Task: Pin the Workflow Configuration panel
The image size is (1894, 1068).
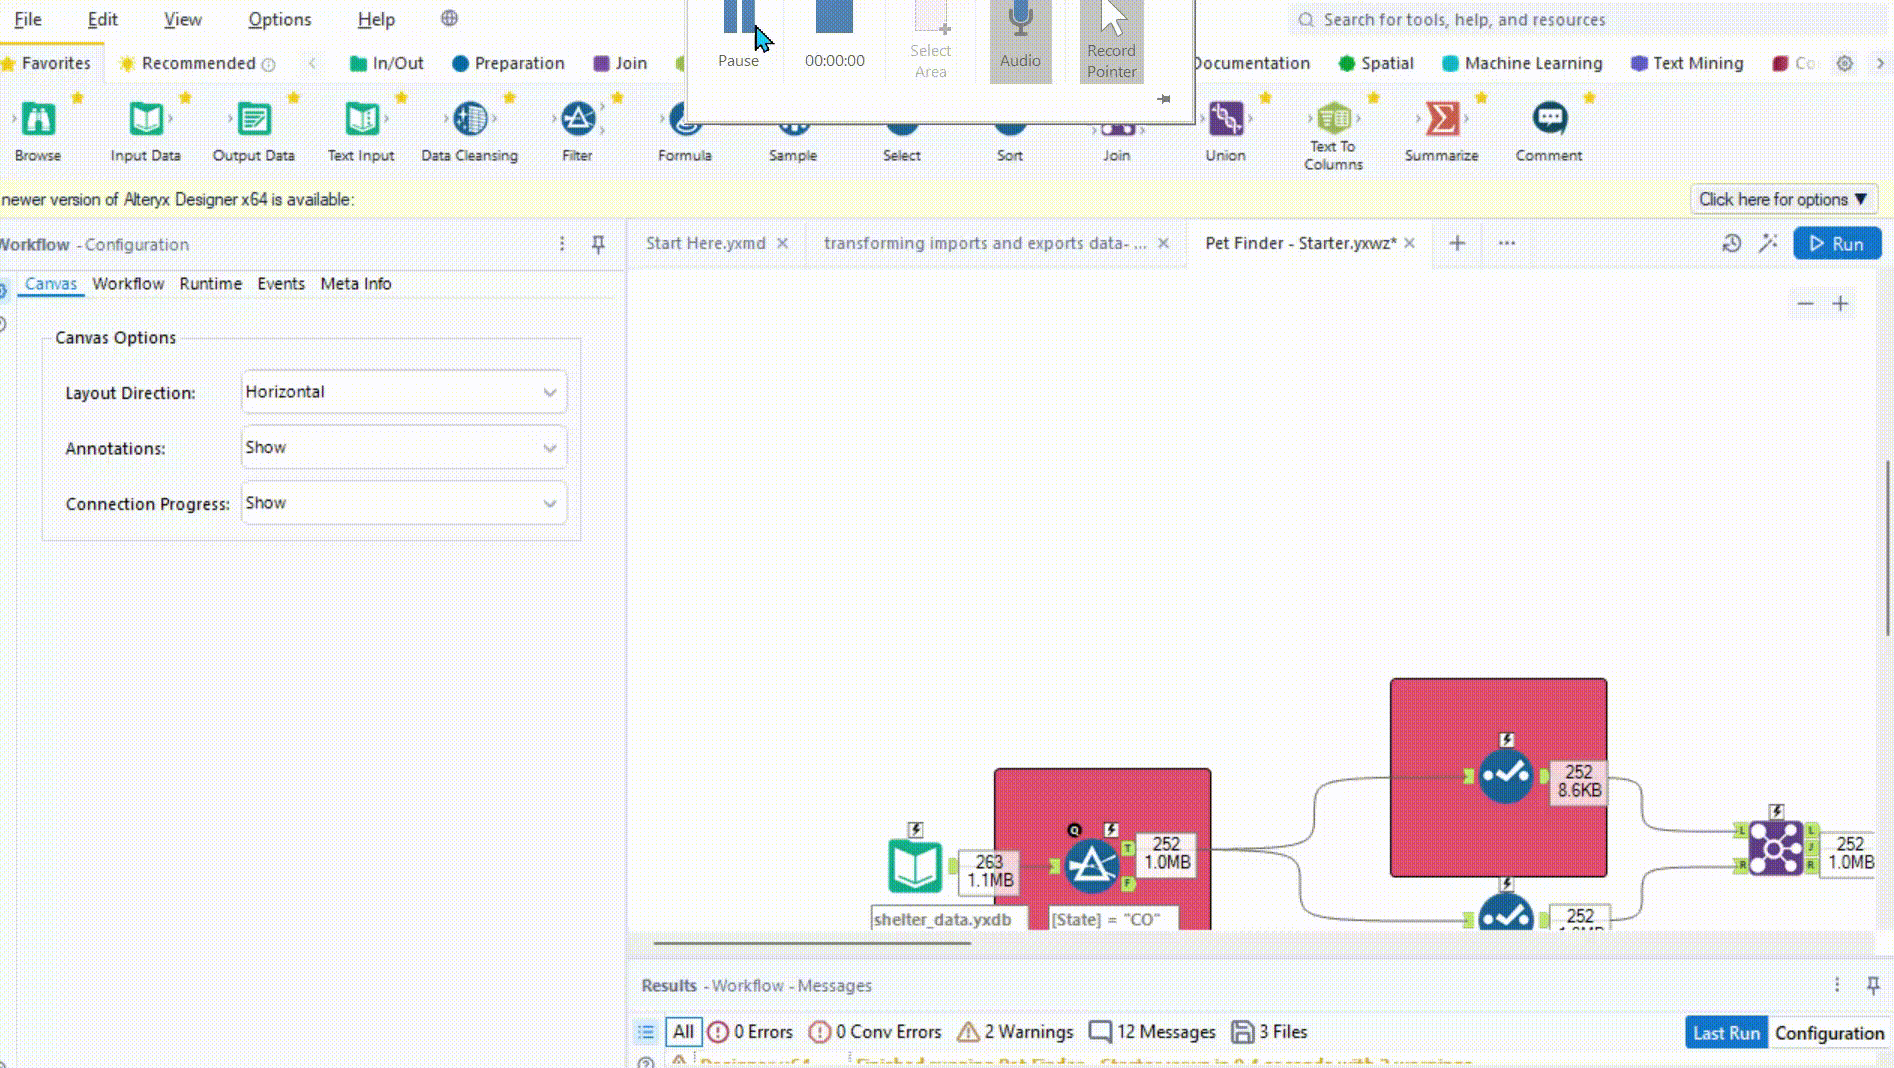Action: (598, 244)
